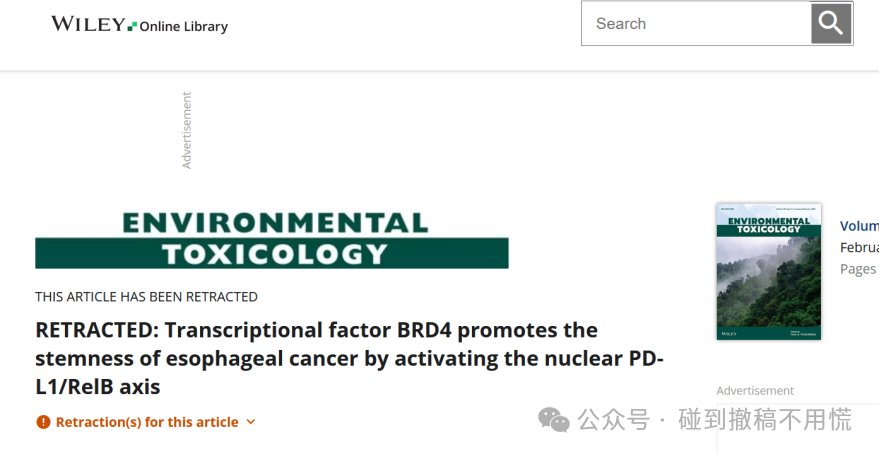Click 'This article has been retracted' notice
This screenshot has width=879, height=454.
coord(146,297)
